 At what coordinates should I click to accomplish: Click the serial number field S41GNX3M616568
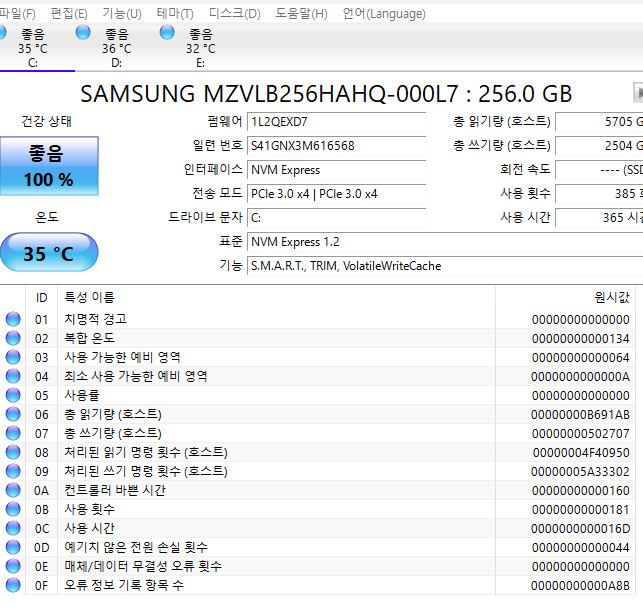click(336, 146)
